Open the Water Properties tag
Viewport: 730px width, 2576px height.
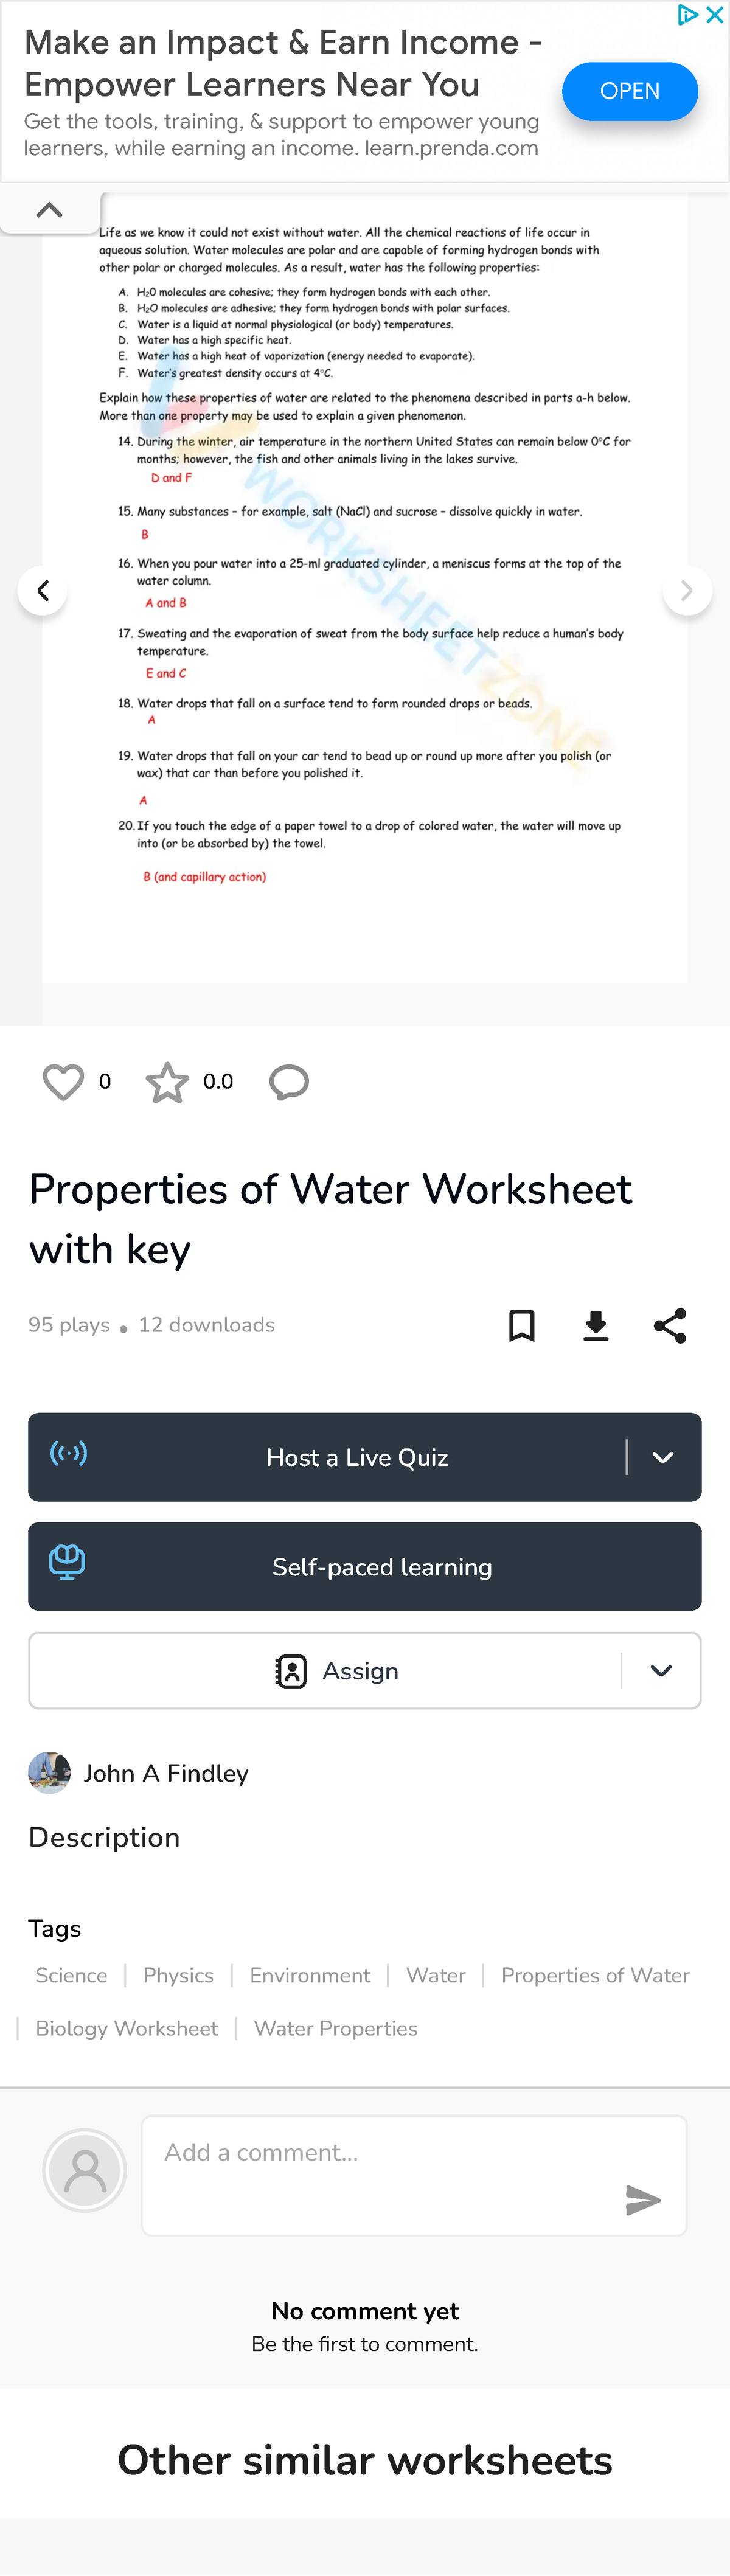tap(335, 2028)
